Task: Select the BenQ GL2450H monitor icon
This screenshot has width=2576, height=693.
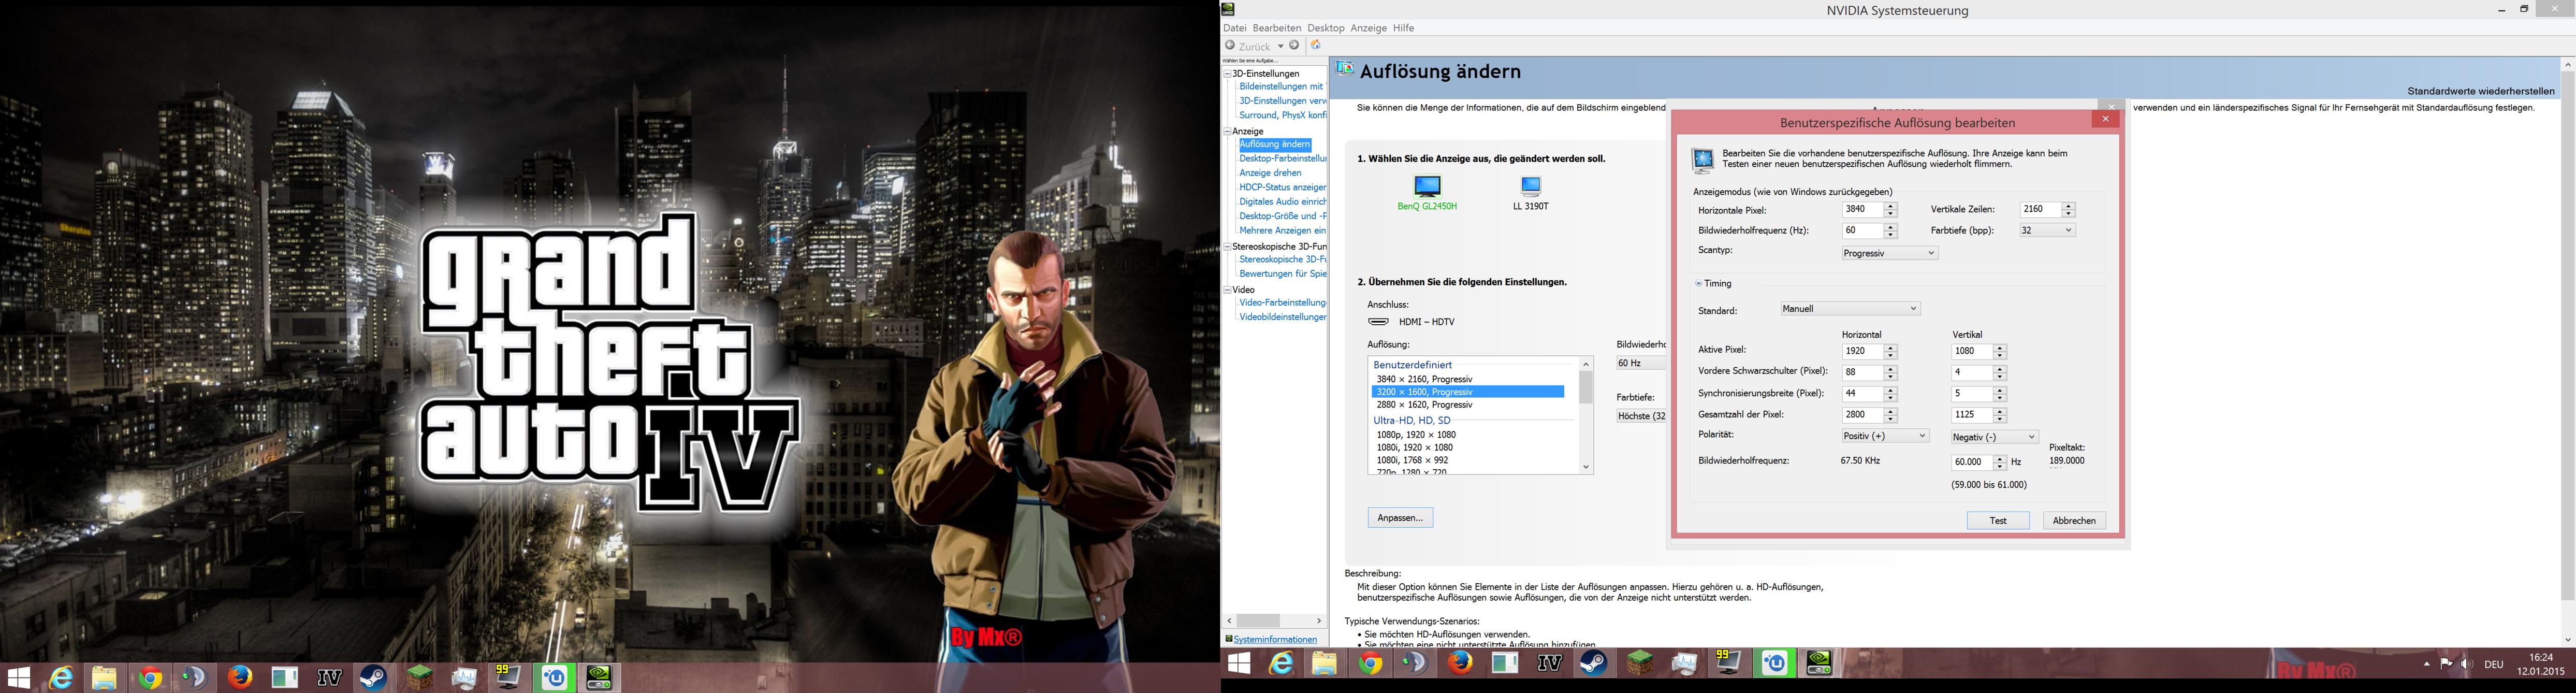Action: point(1427,187)
